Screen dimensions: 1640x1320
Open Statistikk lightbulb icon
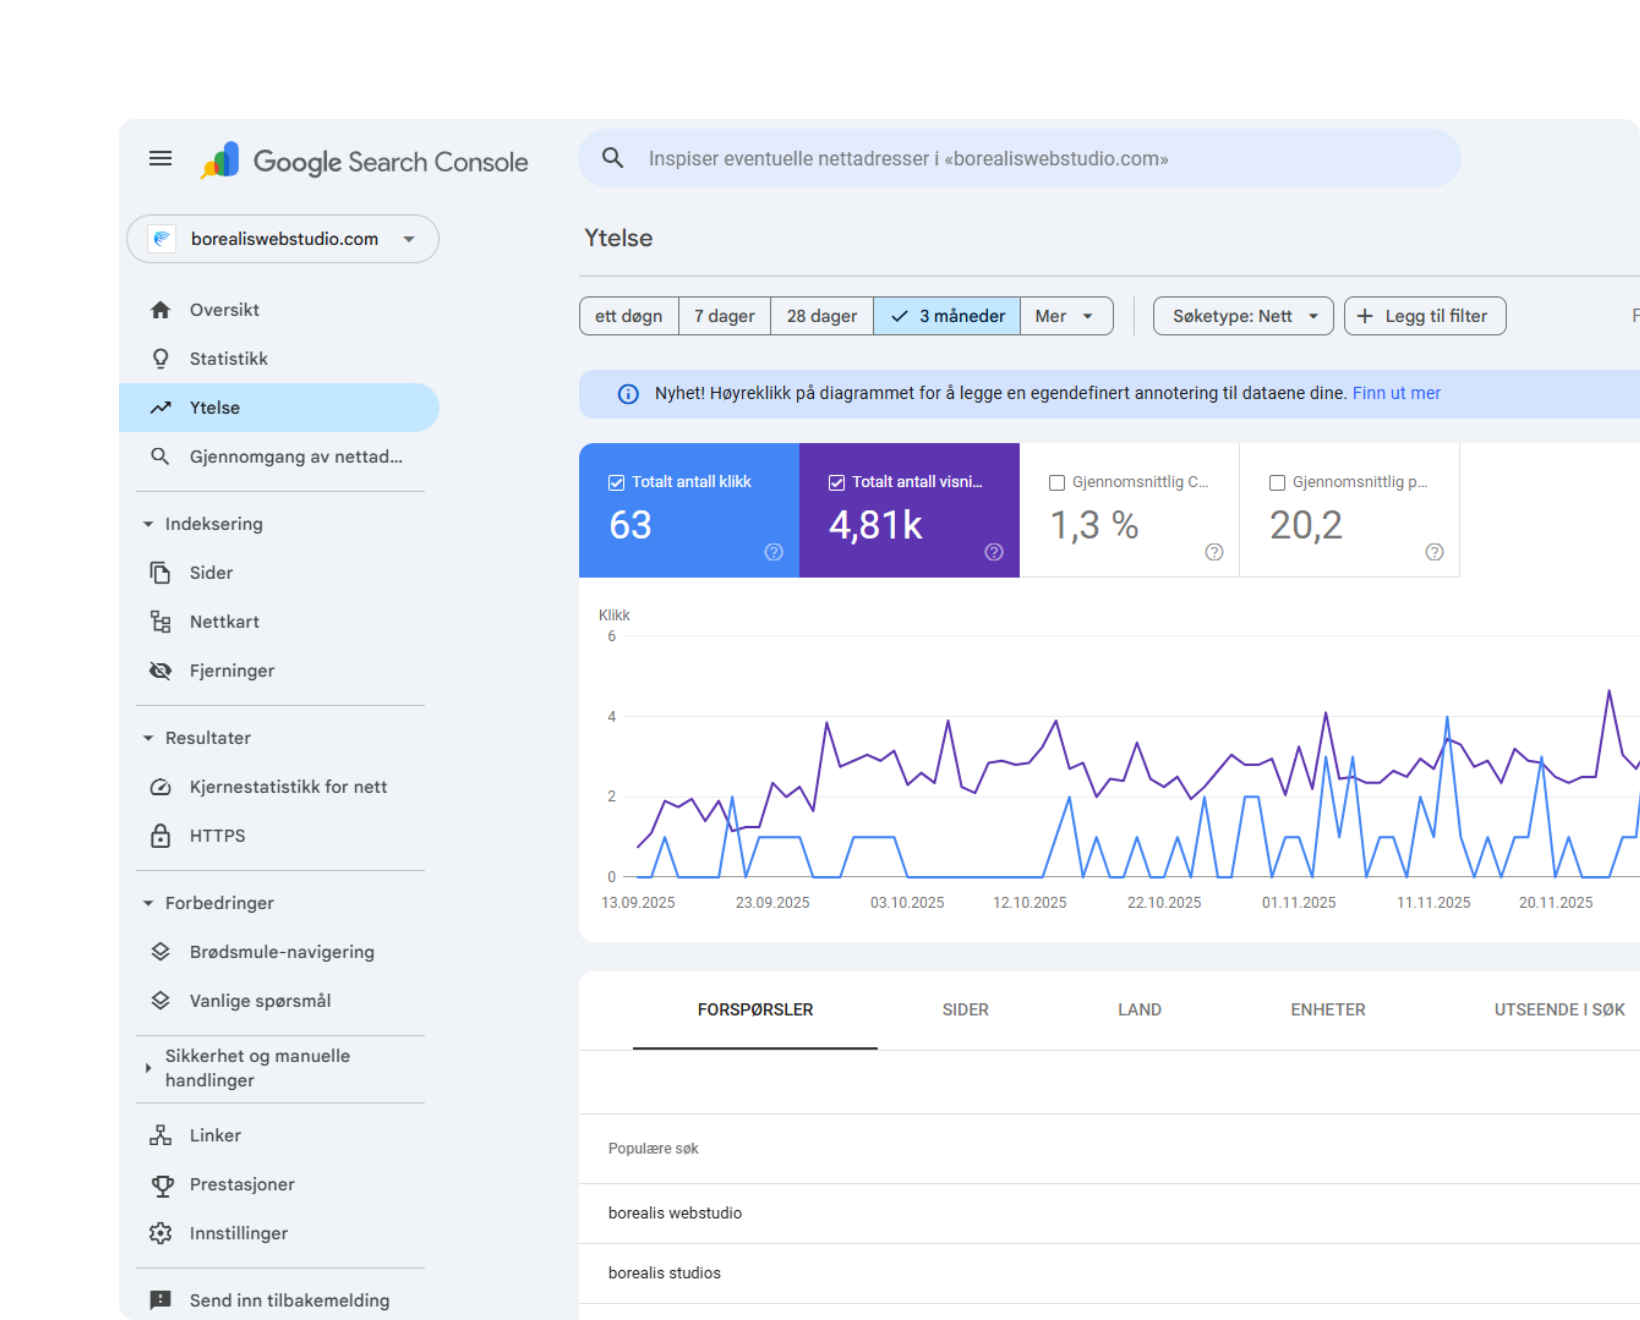[x=160, y=359]
